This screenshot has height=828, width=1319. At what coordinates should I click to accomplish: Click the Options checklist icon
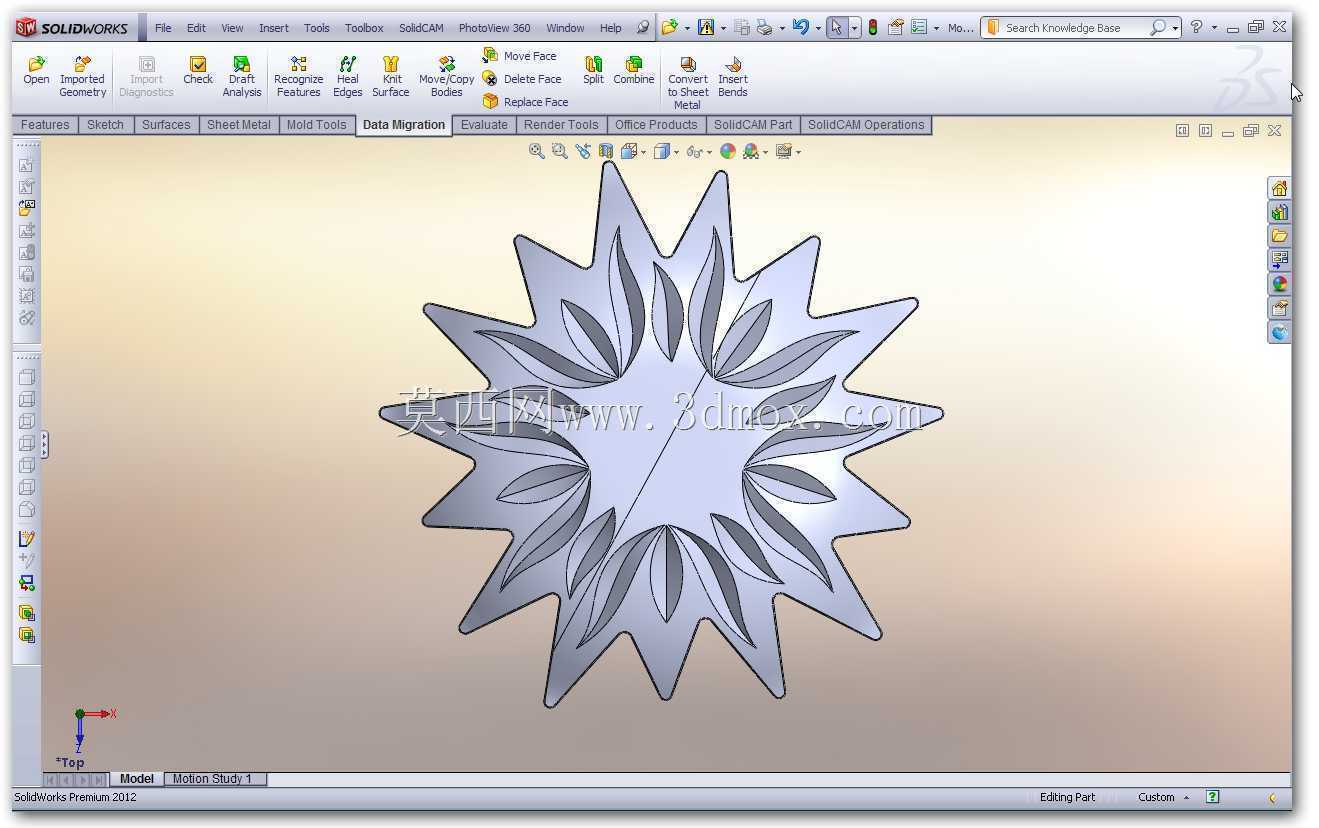(919, 28)
